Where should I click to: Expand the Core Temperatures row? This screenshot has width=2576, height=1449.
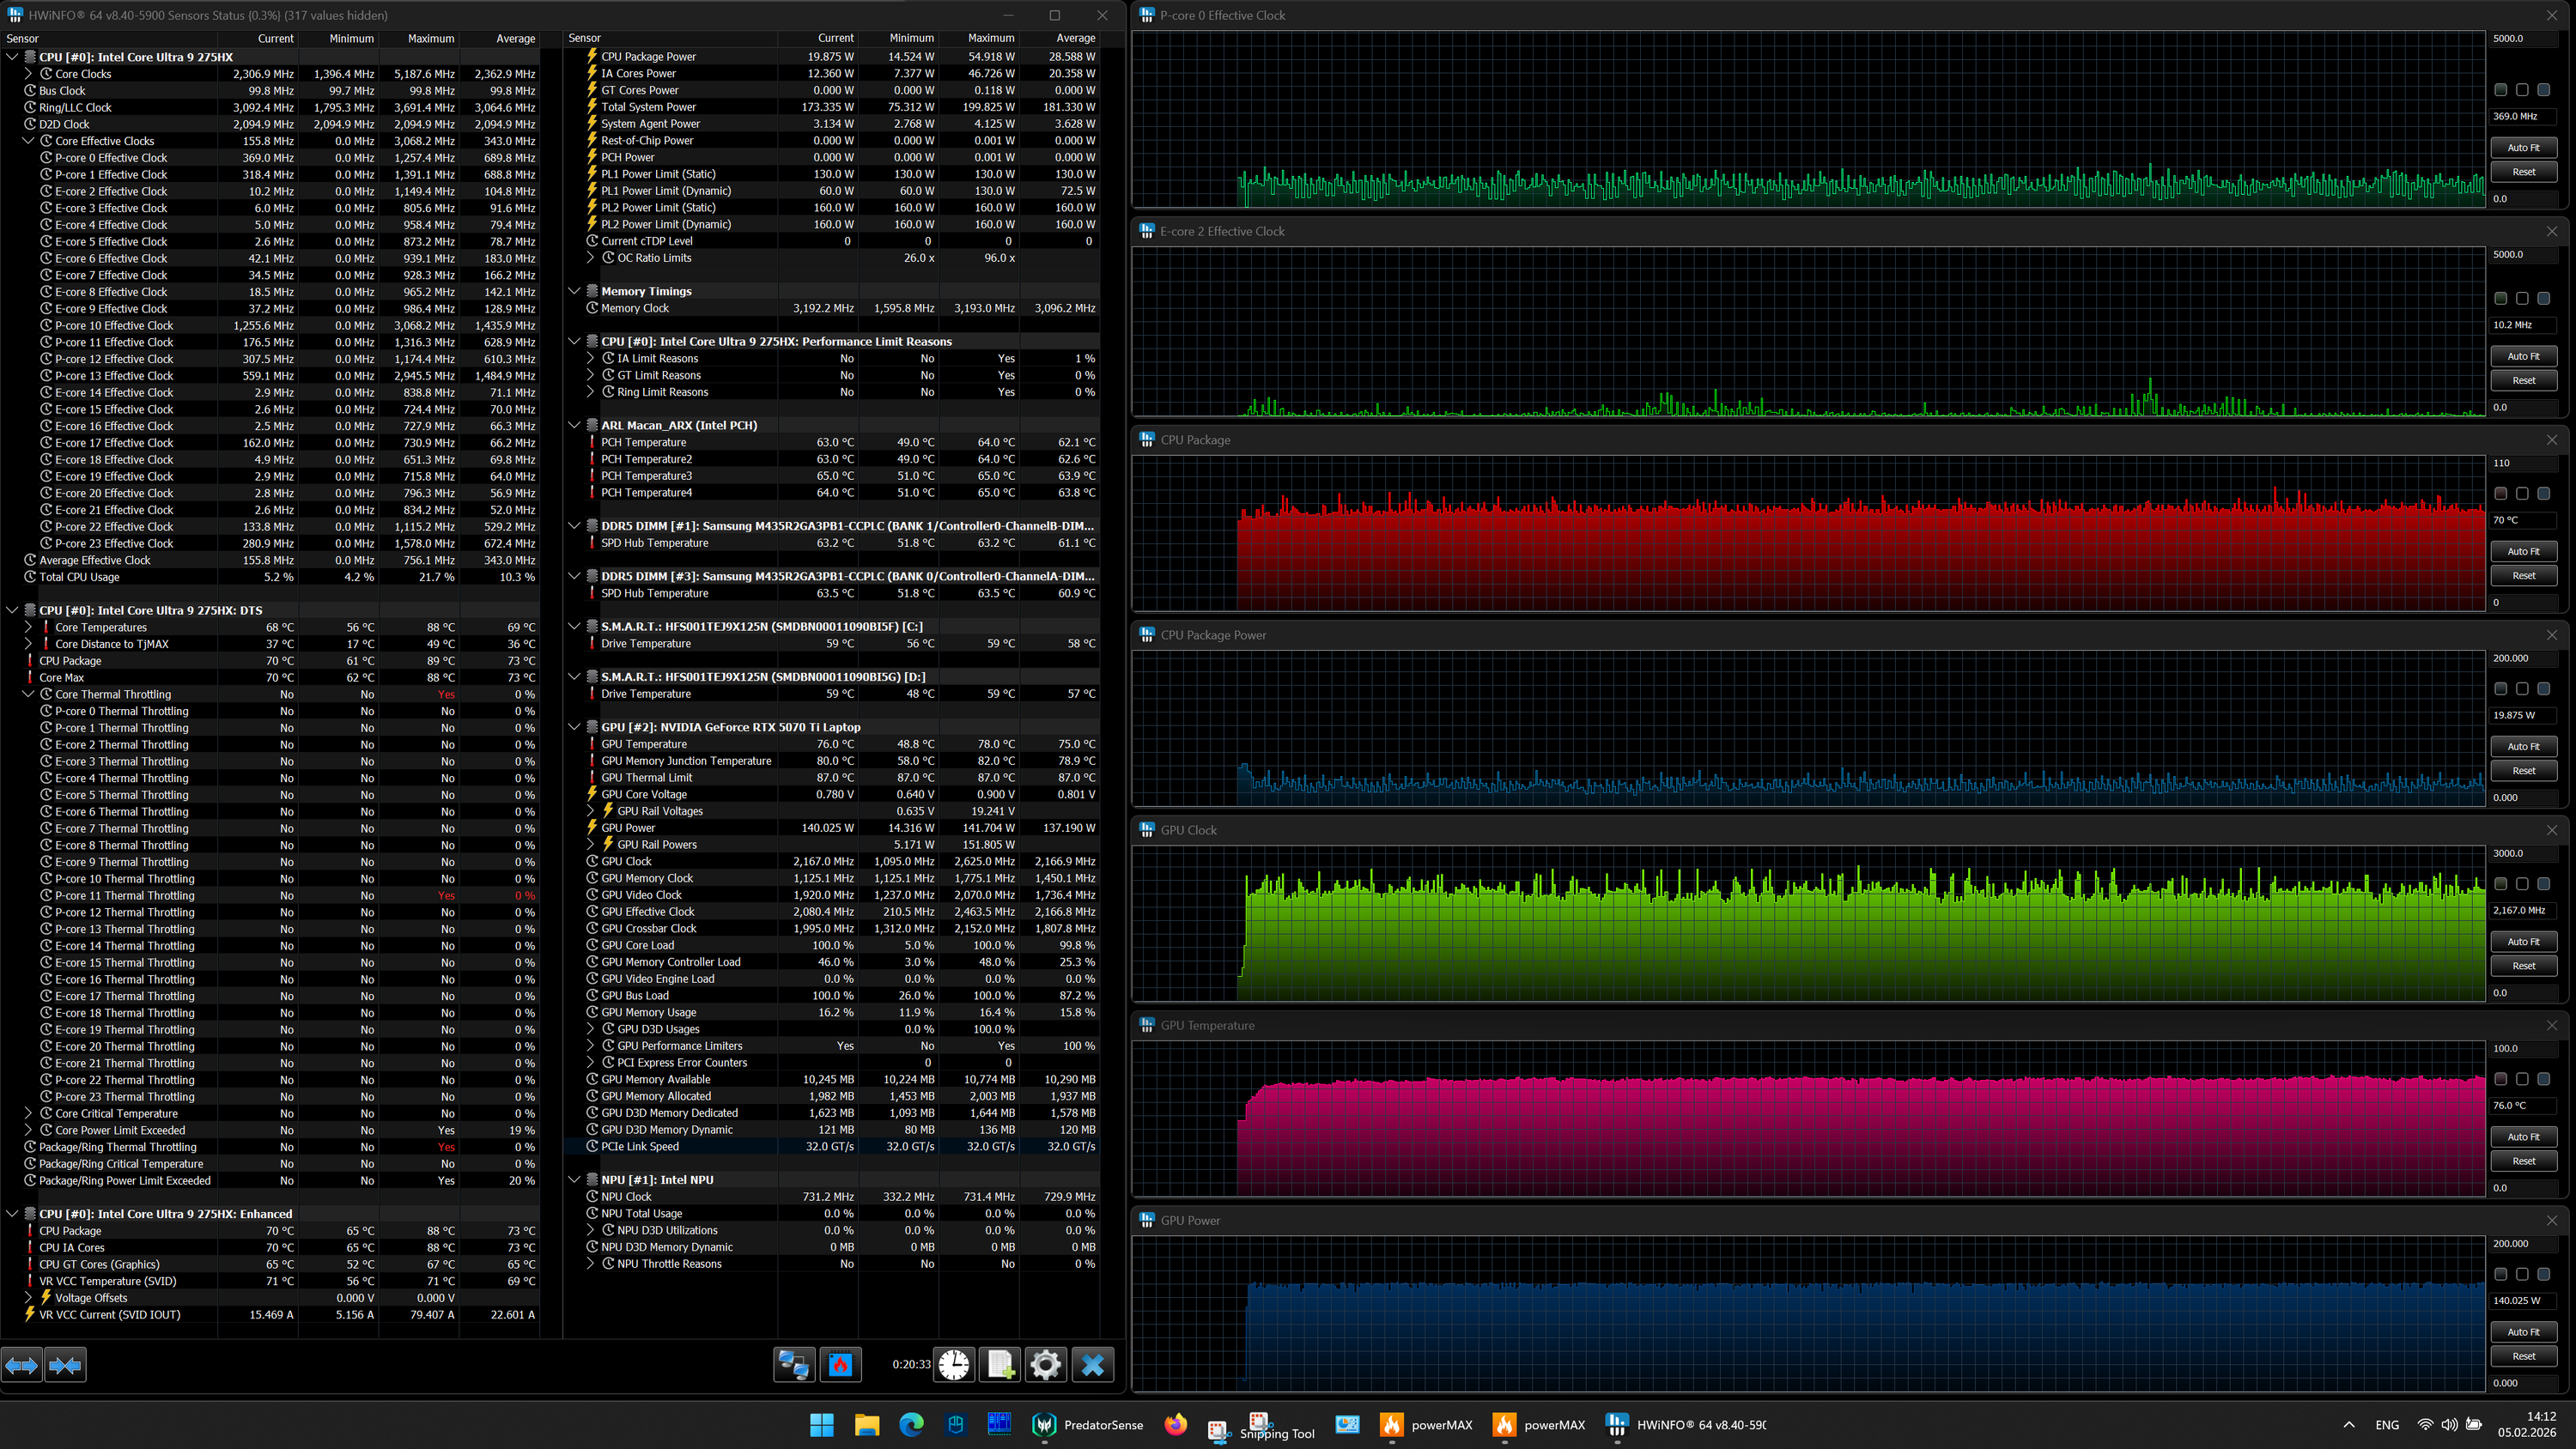click(28, 627)
